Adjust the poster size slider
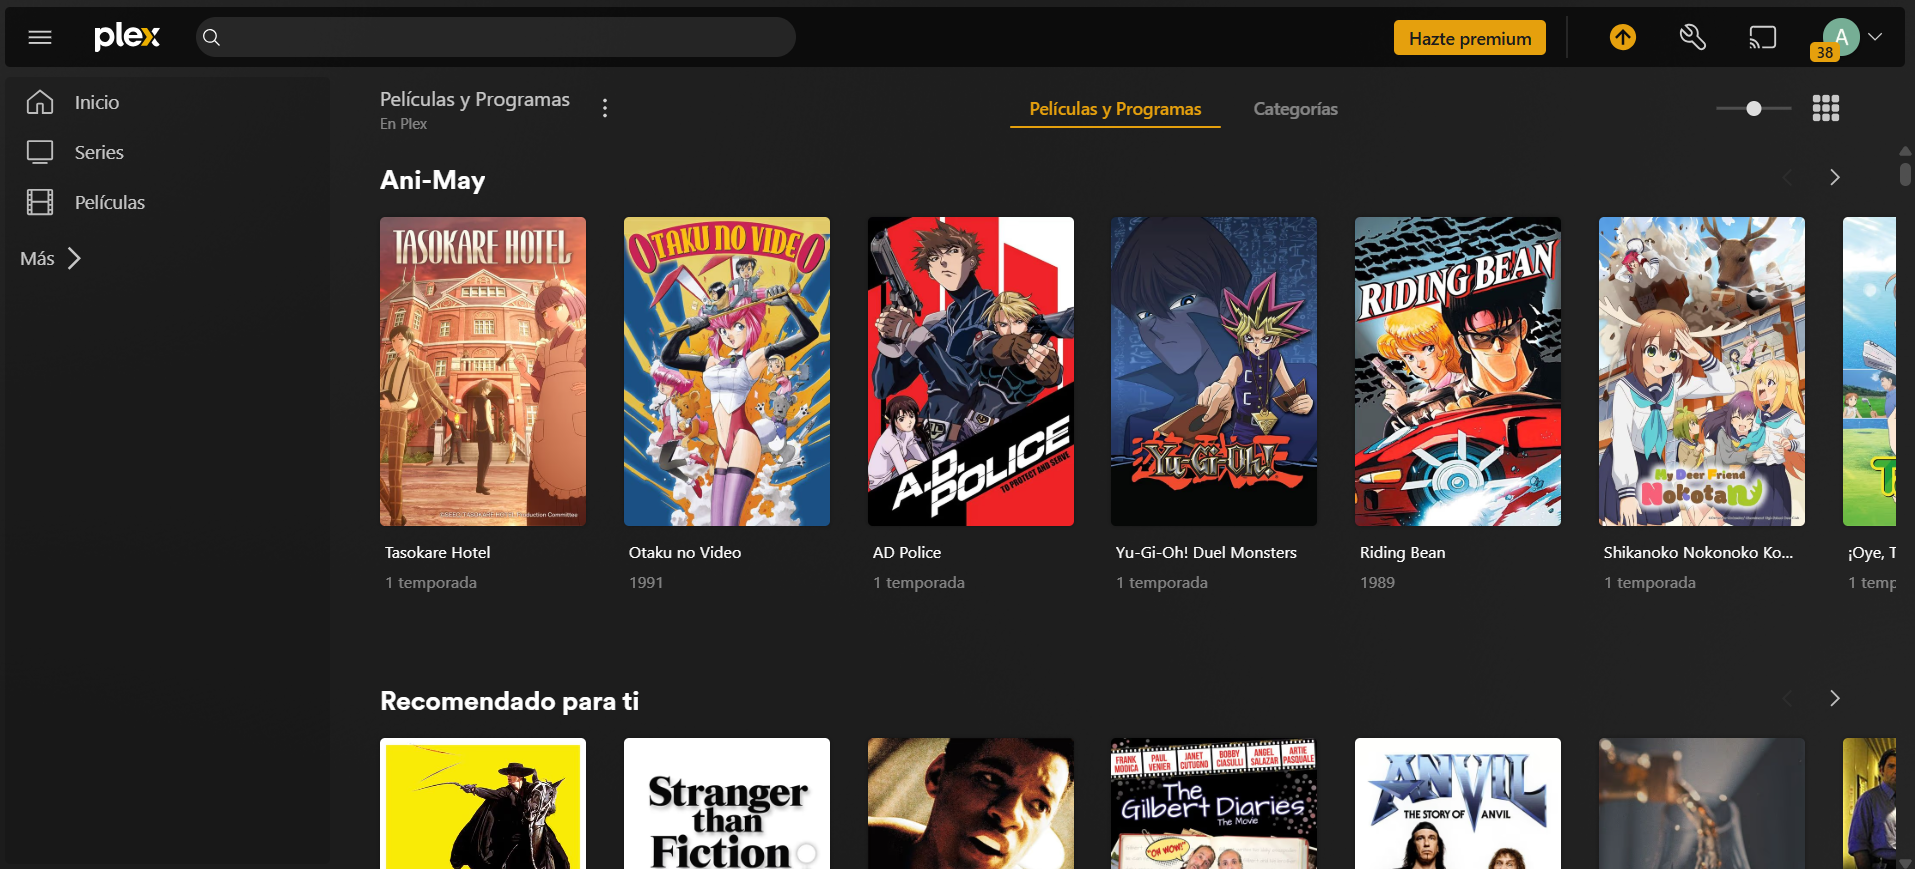The width and height of the screenshot is (1915, 869). coord(1754,108)
